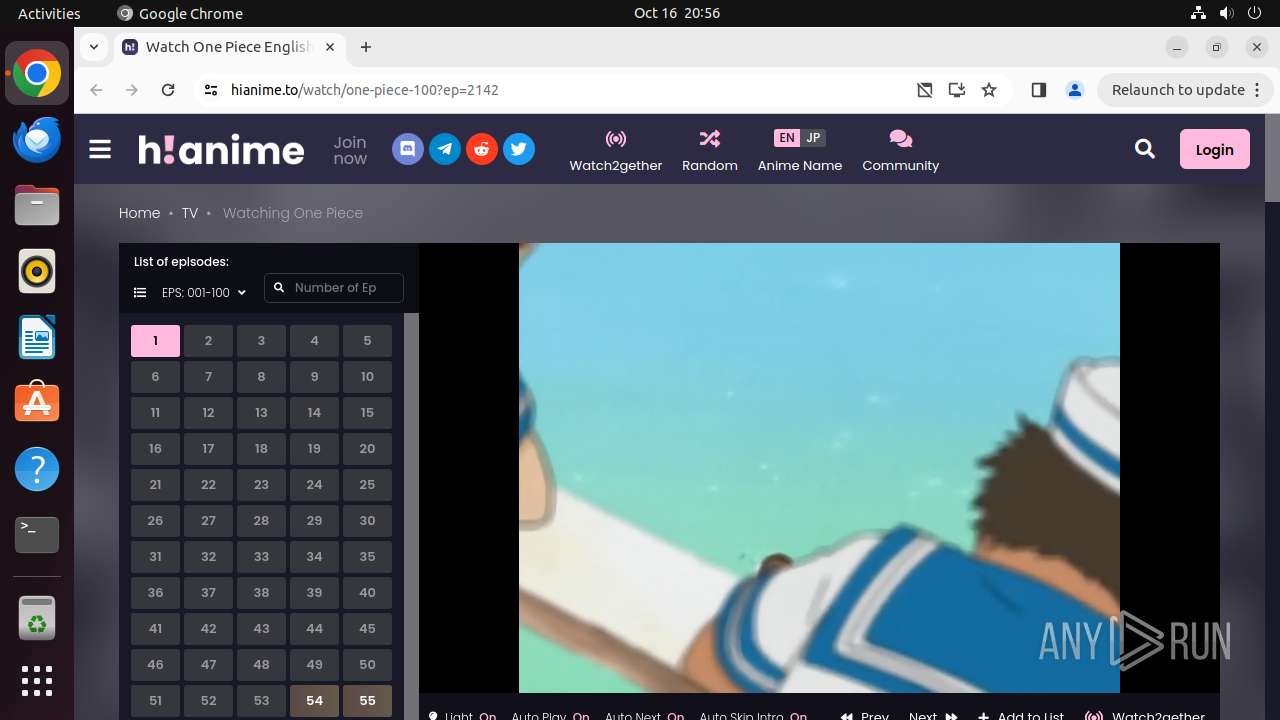This screenshot has height=720, width=1280.
Task: Open Chrome's three-dot menu
Action: [x=1257, y=90]
